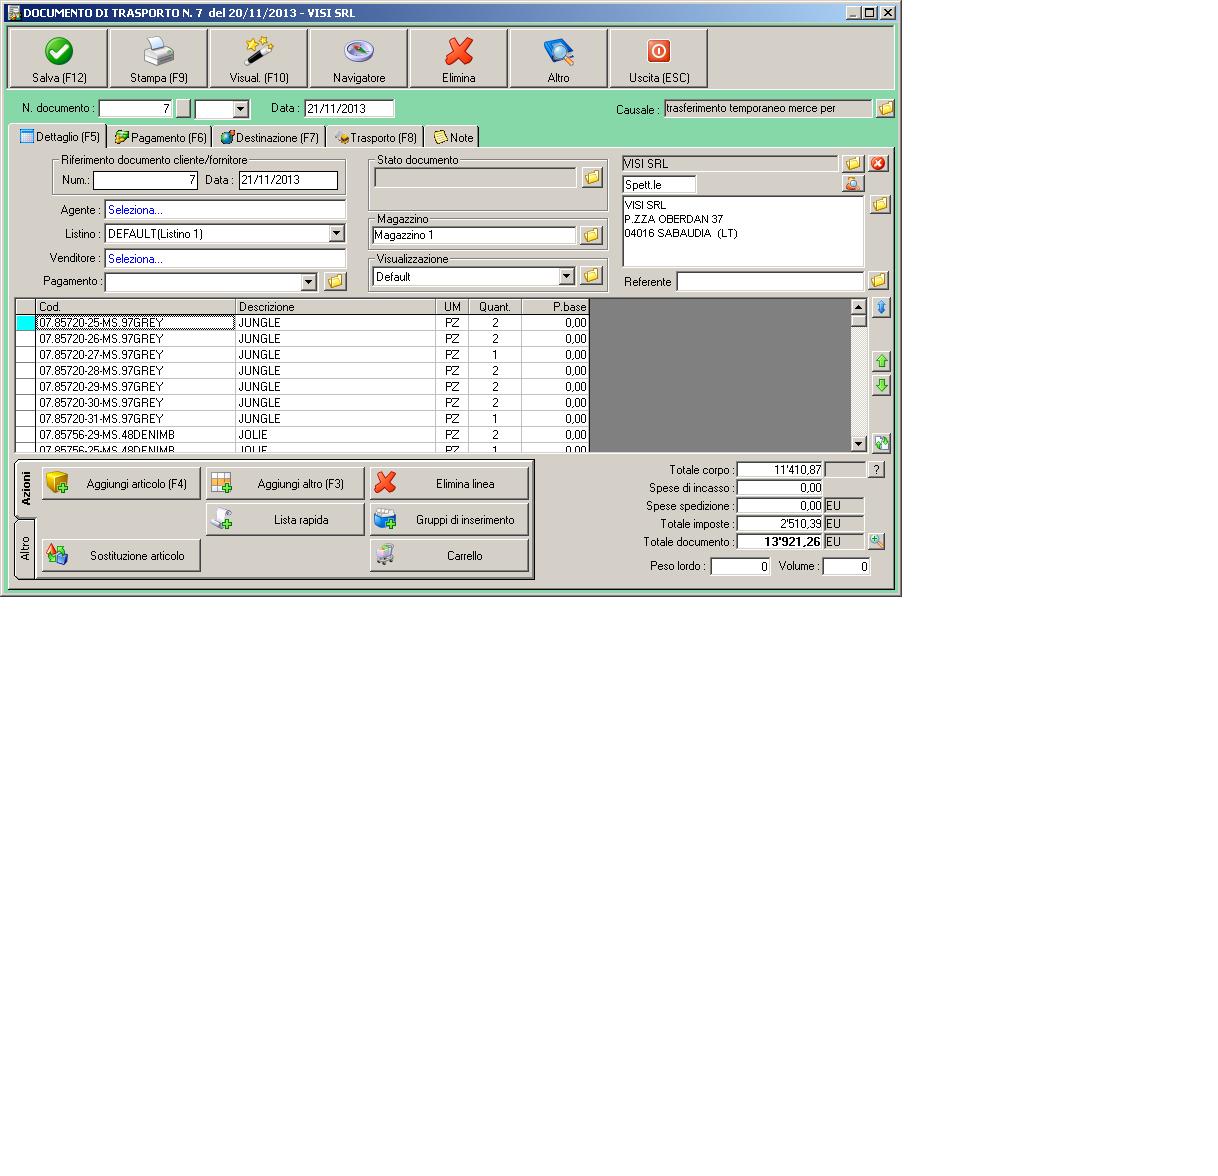The height and width of the screenshot is (1176, 1218).
Task: Move row up with green up arrow
Action: point(881,361)
